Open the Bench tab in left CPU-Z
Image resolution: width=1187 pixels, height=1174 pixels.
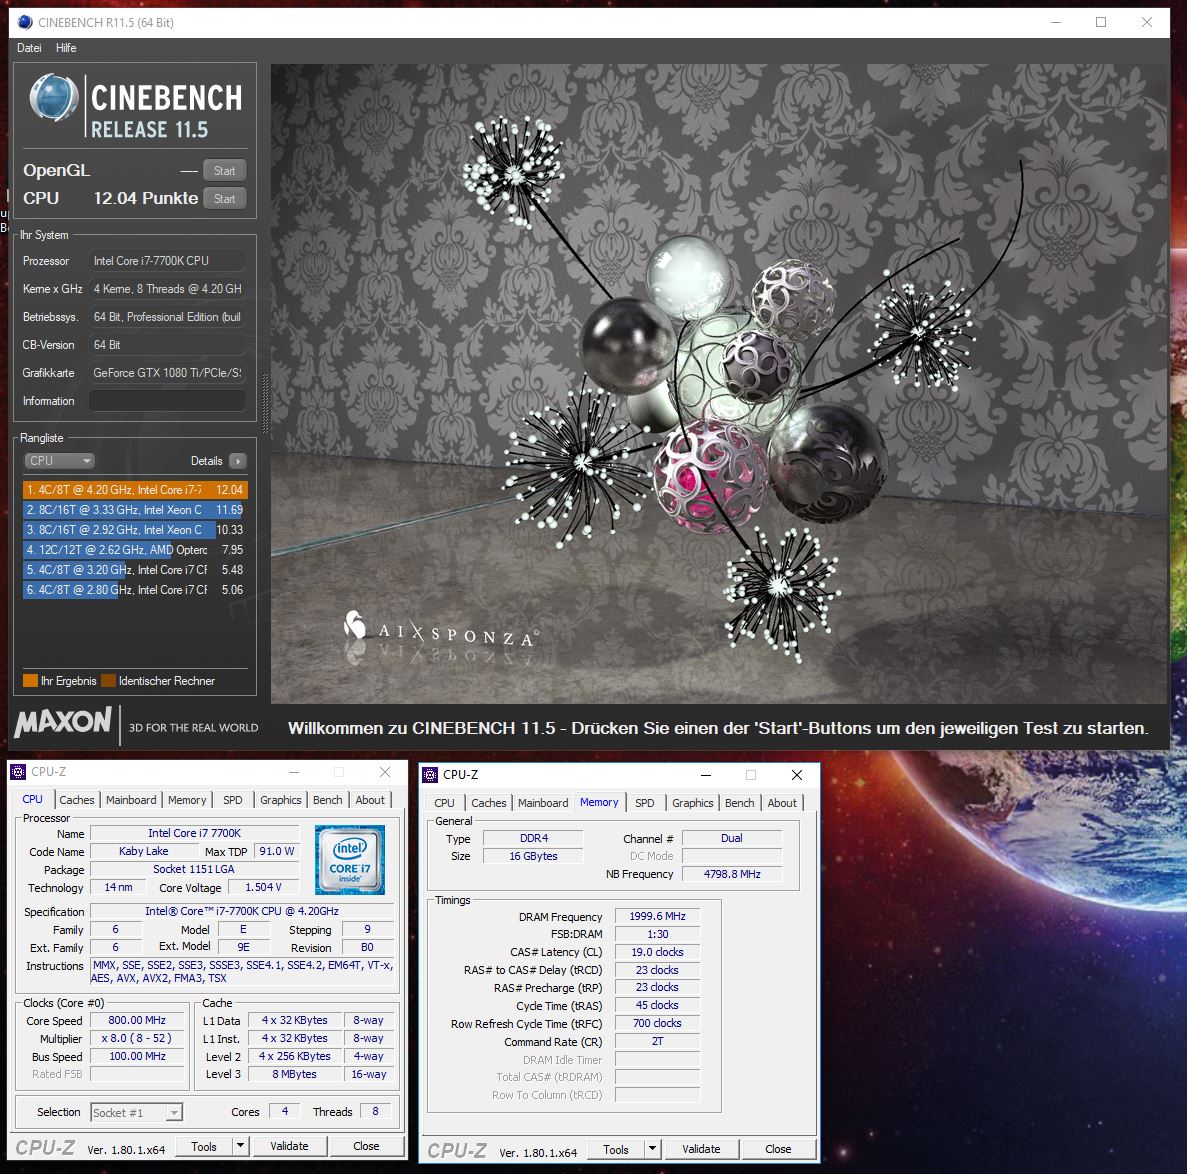point(328,799)
